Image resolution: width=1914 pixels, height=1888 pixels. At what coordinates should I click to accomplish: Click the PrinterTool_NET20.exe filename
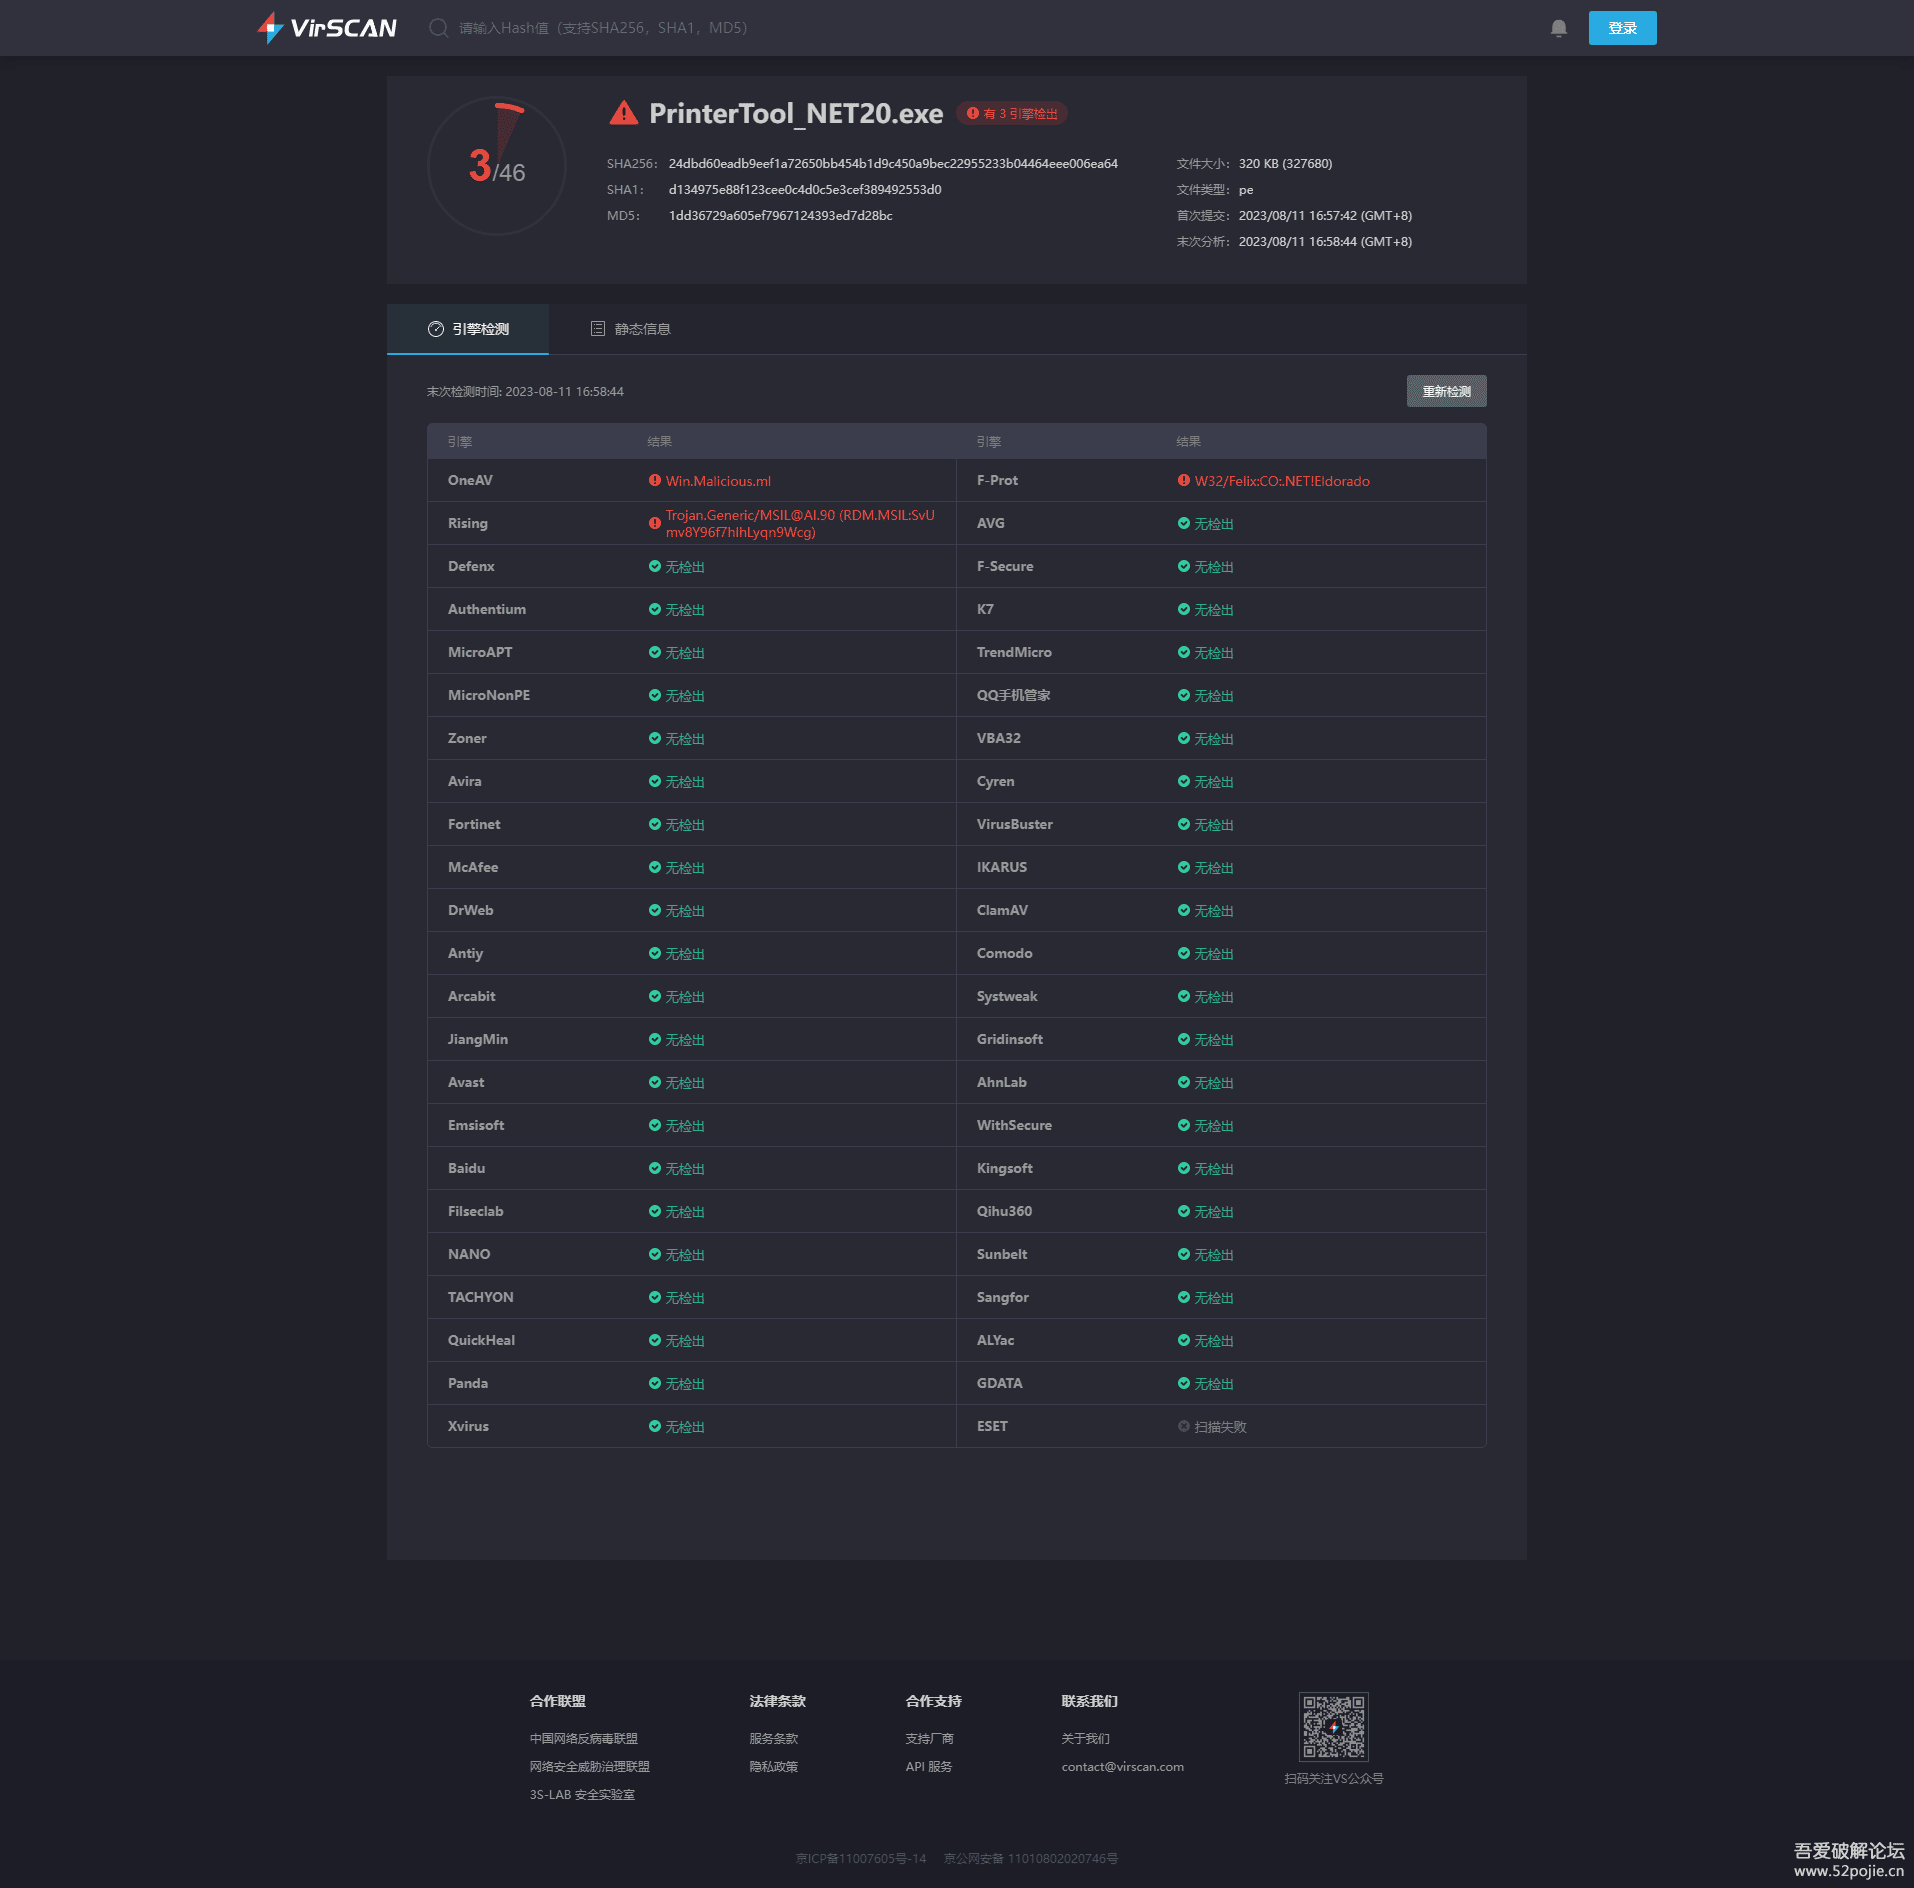796,113
